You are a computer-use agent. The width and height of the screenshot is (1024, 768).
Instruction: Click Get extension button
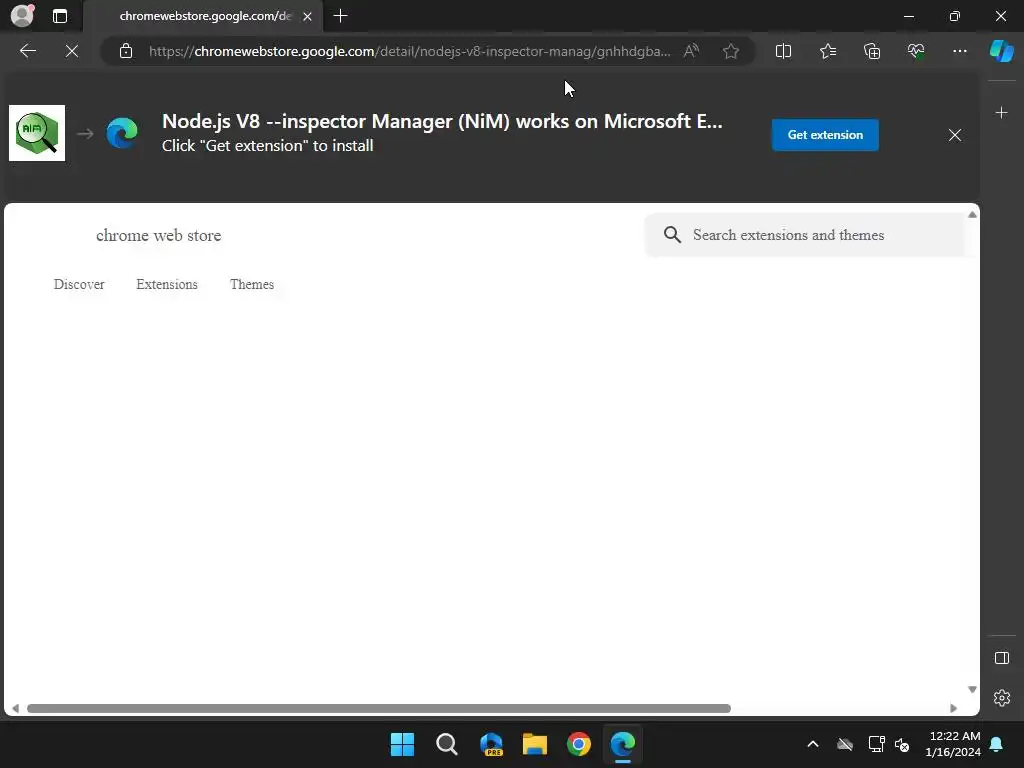pos(825,135)
